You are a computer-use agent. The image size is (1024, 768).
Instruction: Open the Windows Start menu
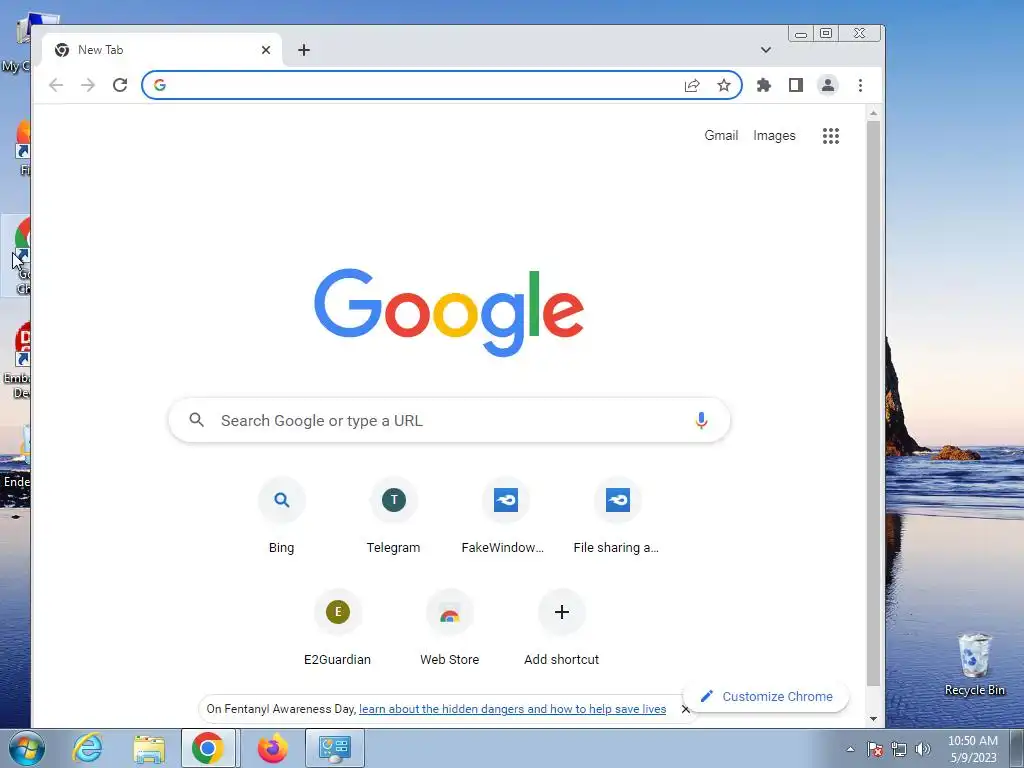26,748
